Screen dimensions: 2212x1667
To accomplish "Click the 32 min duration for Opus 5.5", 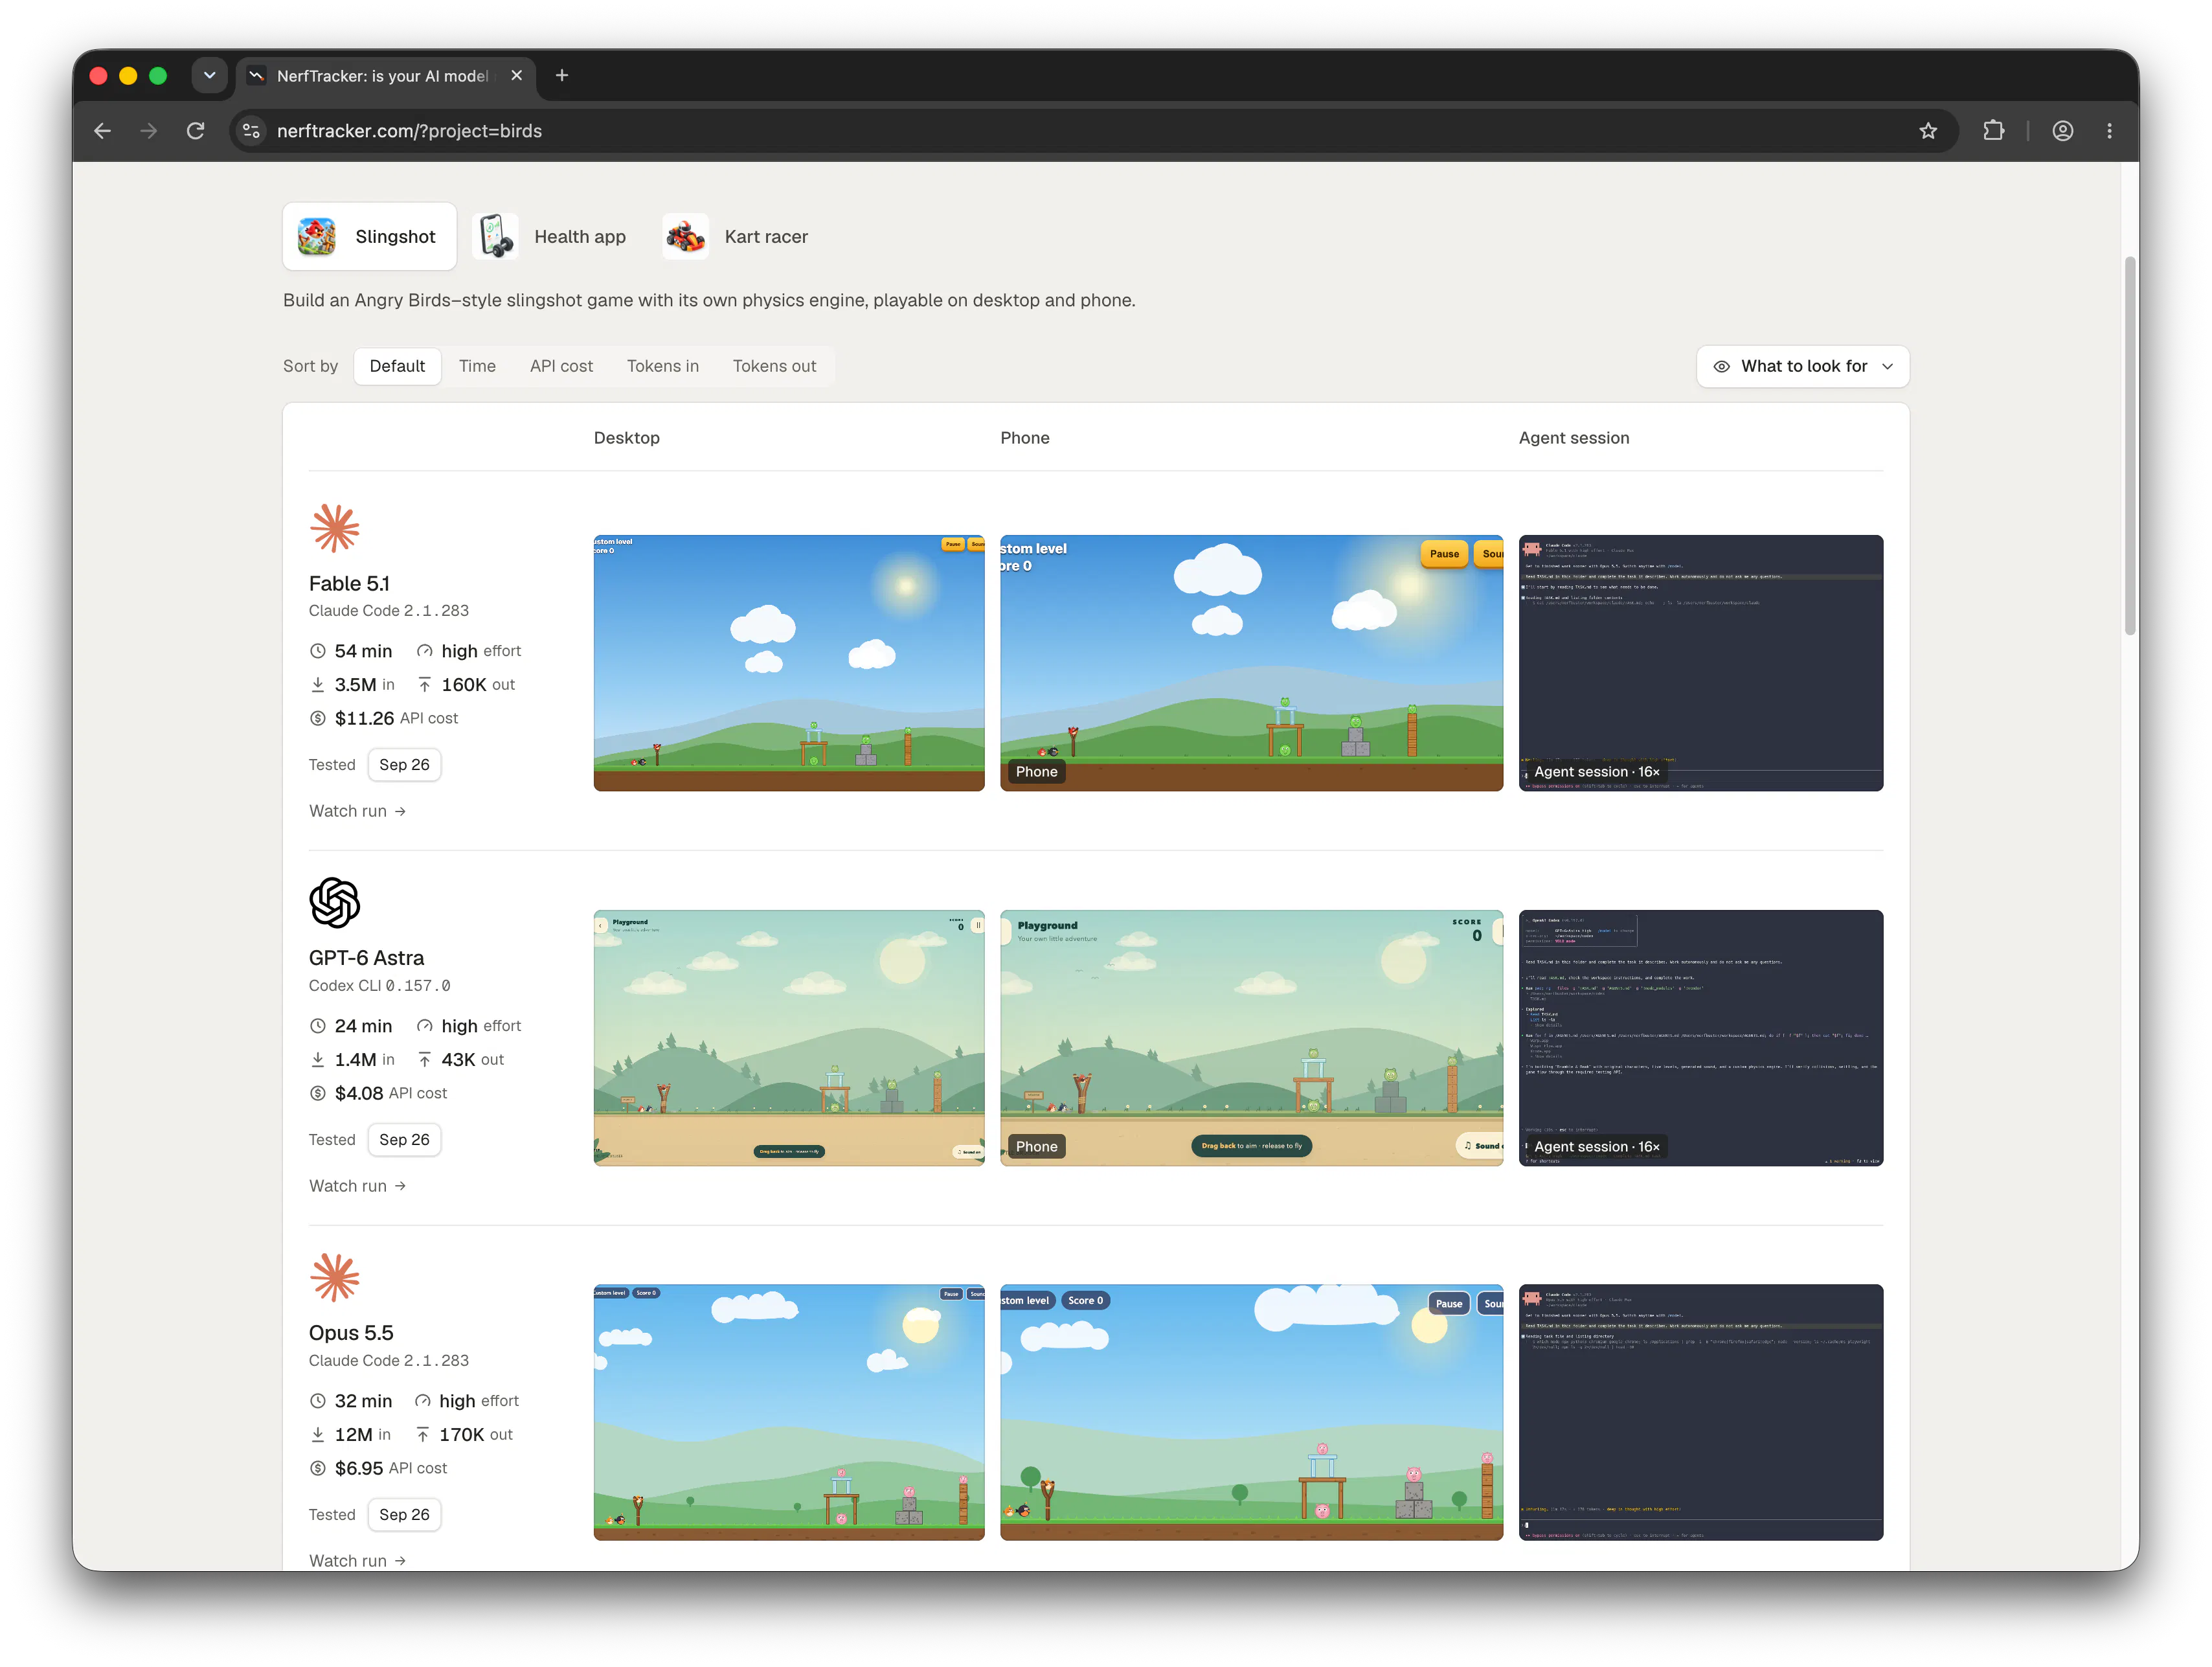I will click(x=363, y=1401).
